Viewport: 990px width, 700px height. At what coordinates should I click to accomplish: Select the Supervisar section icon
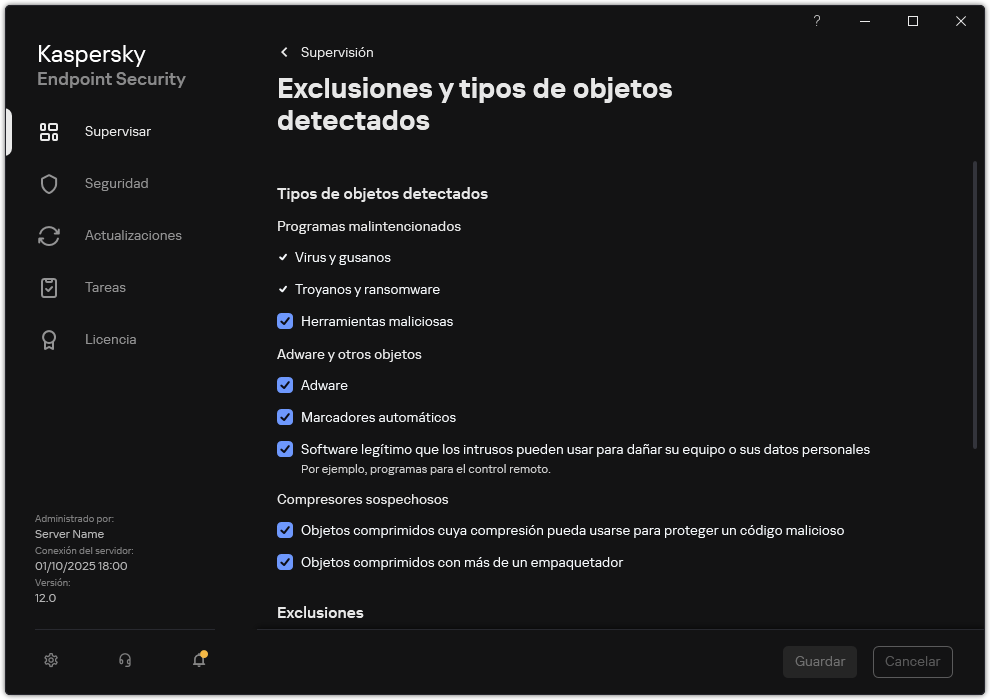point(49,131)
